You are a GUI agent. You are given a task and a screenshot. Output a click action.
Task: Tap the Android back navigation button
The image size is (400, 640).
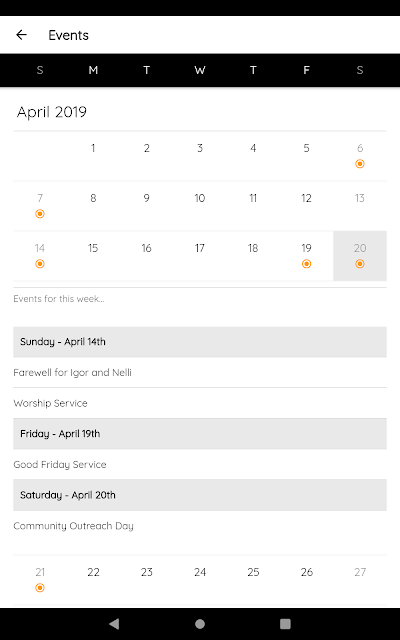point(114,624)
